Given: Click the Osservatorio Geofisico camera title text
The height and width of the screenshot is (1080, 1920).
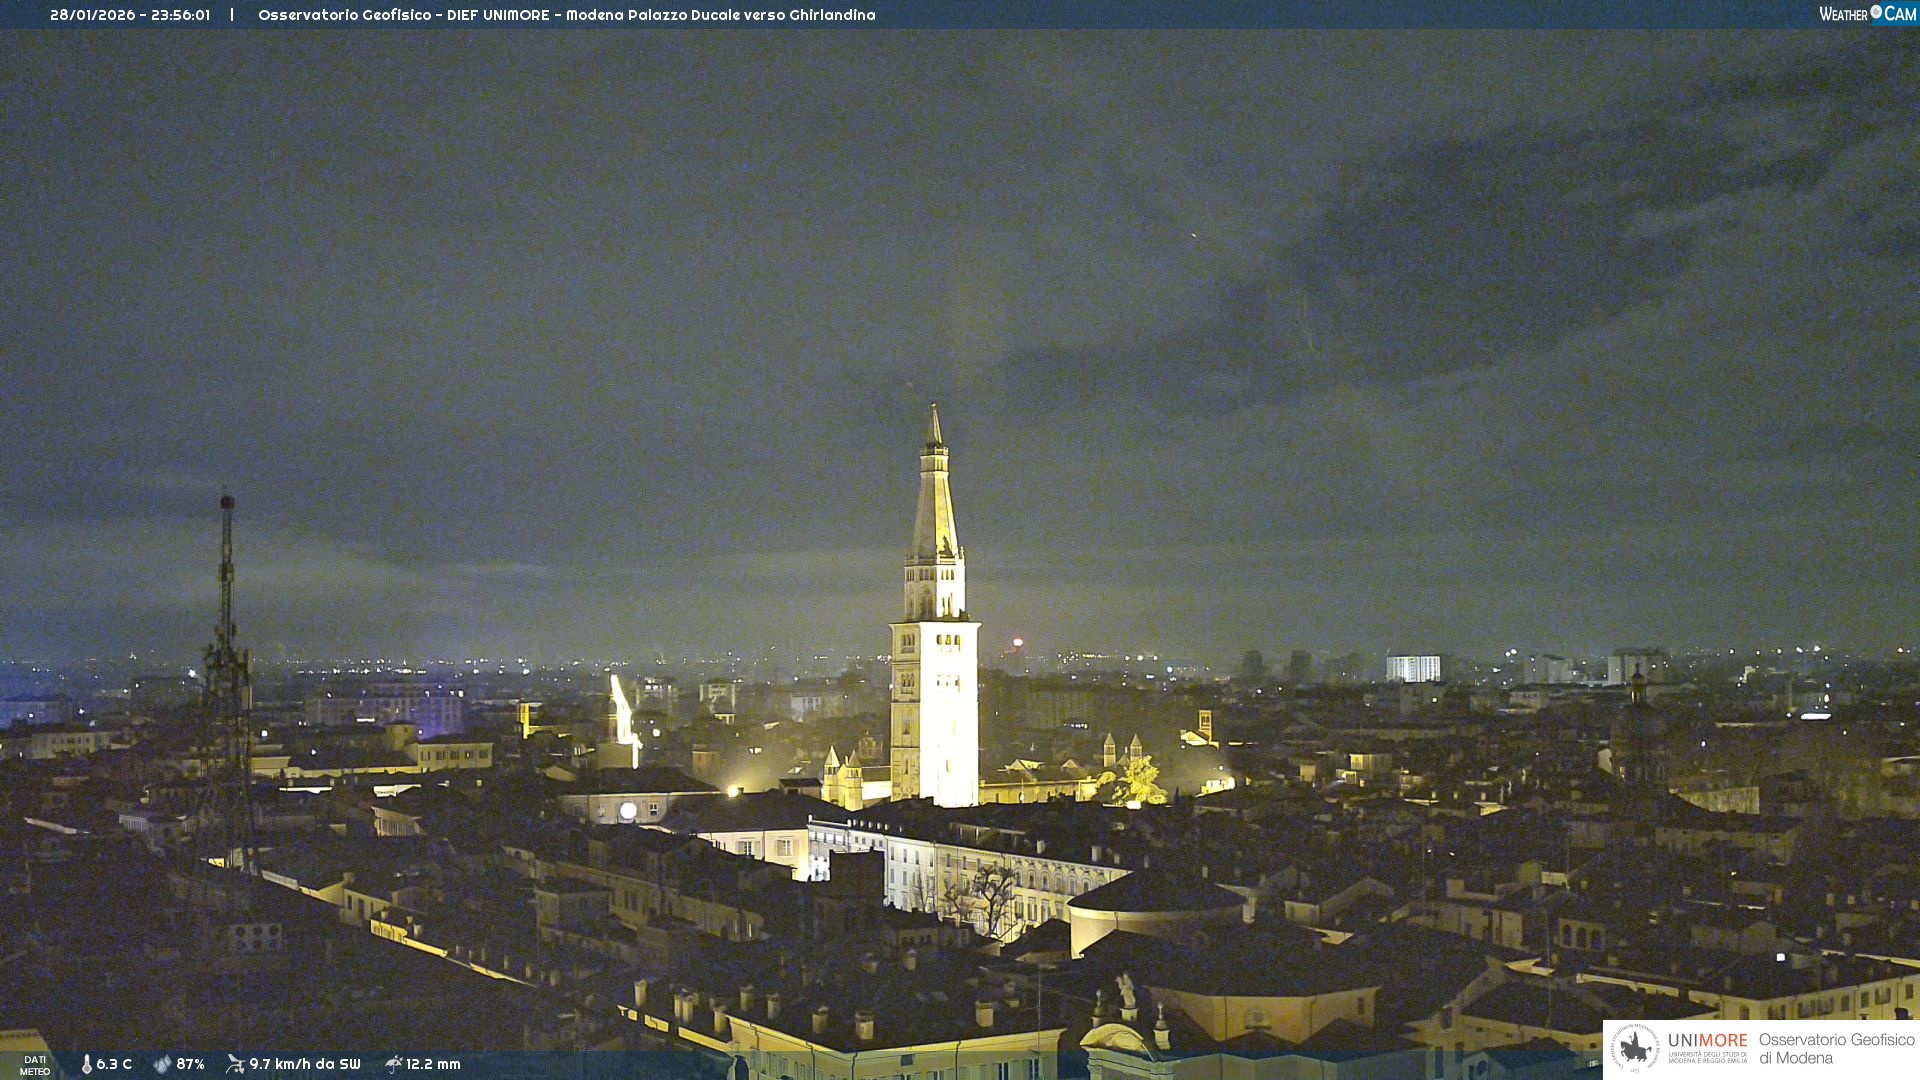Looking at the screenshot, I should [566, 15].
